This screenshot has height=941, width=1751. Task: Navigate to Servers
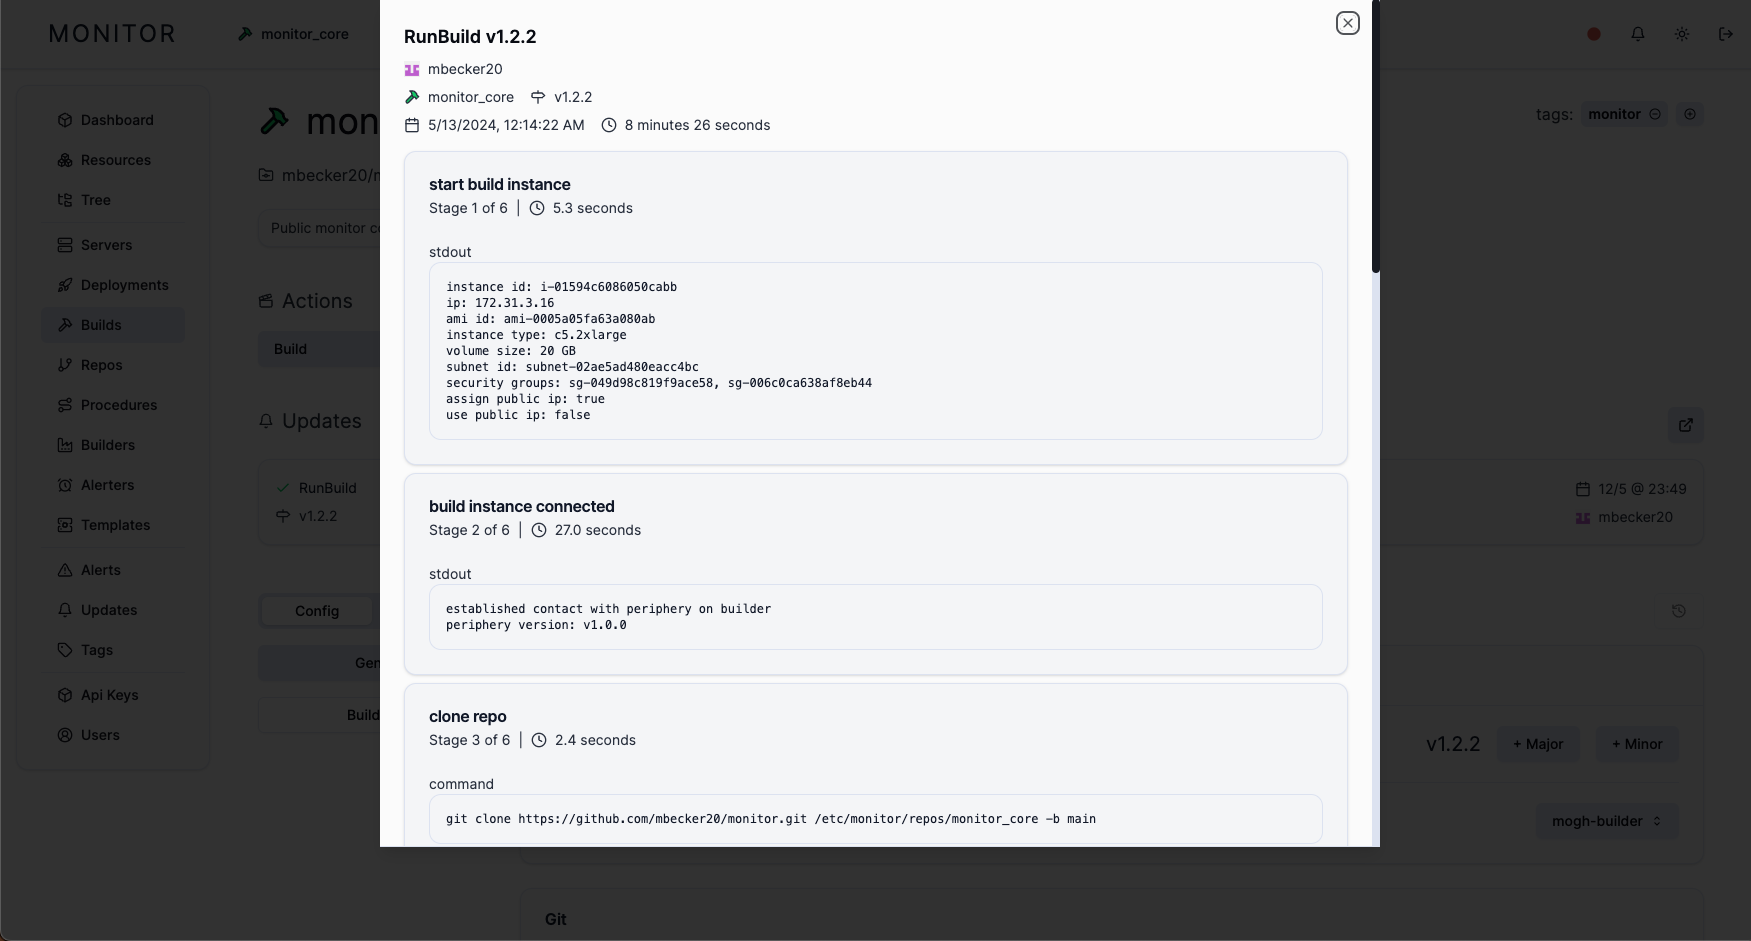(113, 245)
